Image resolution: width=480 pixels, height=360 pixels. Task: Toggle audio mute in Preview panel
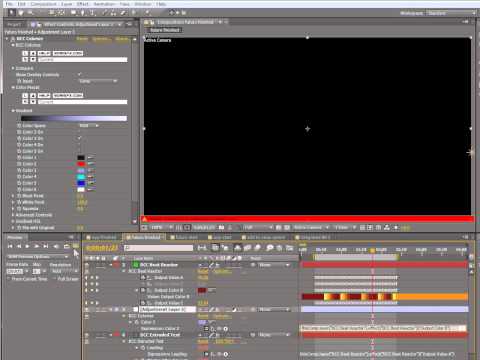tap(56, 246)
